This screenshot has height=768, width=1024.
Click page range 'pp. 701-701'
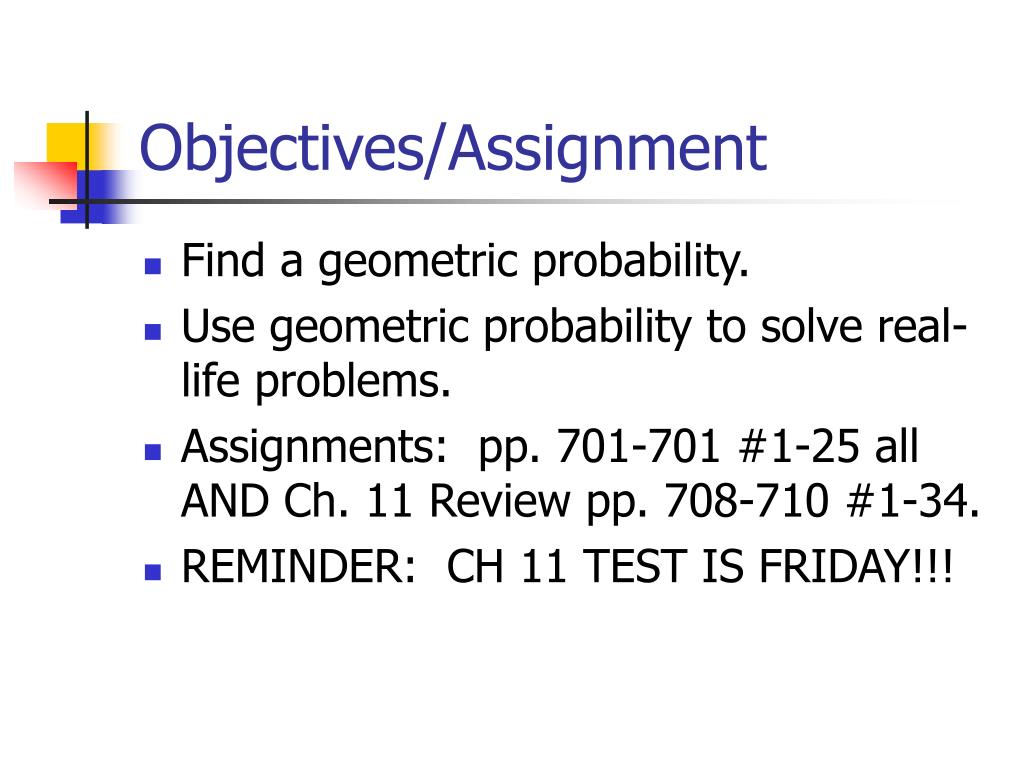[599, 449]
